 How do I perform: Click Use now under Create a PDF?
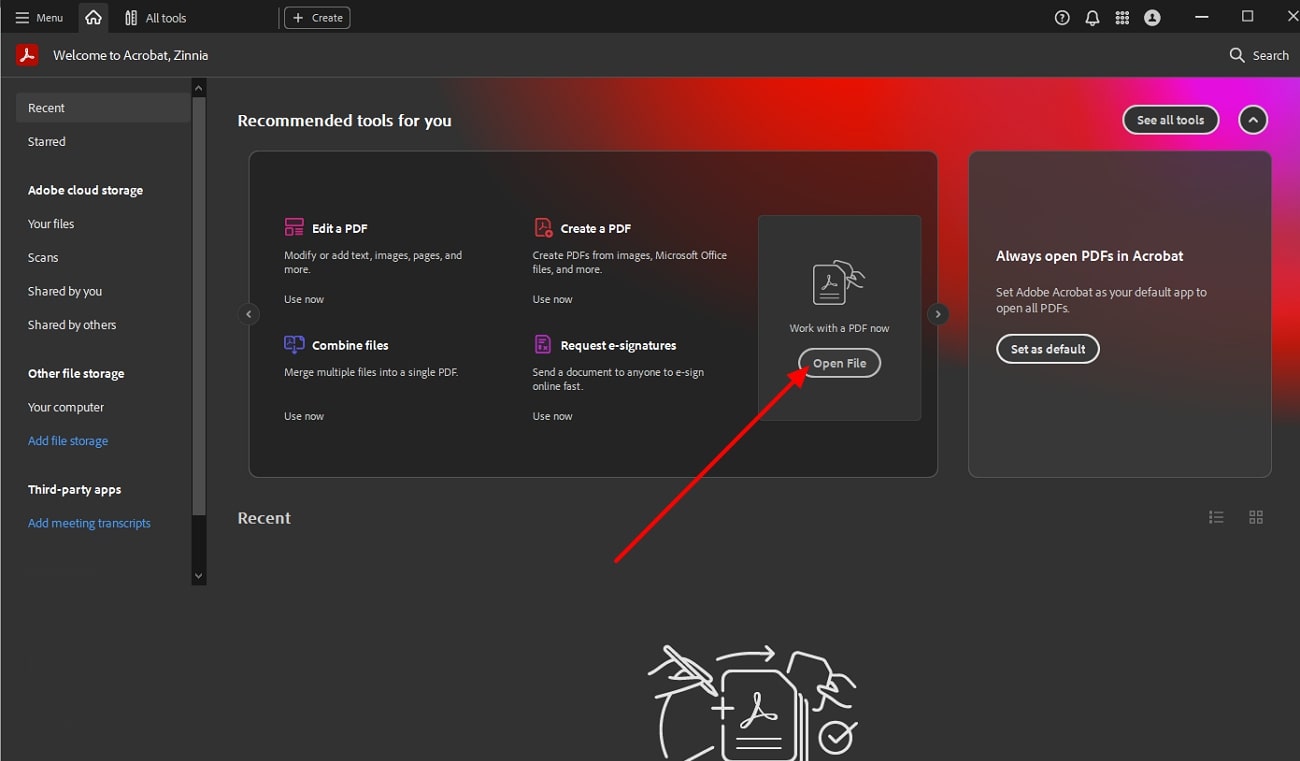tap(553, 299)
